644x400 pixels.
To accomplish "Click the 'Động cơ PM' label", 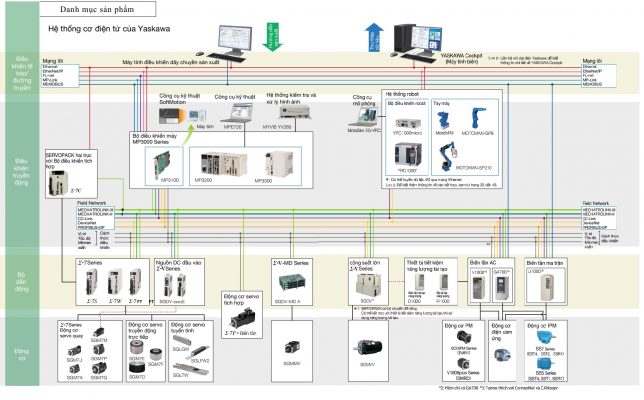I will [458, 325].
